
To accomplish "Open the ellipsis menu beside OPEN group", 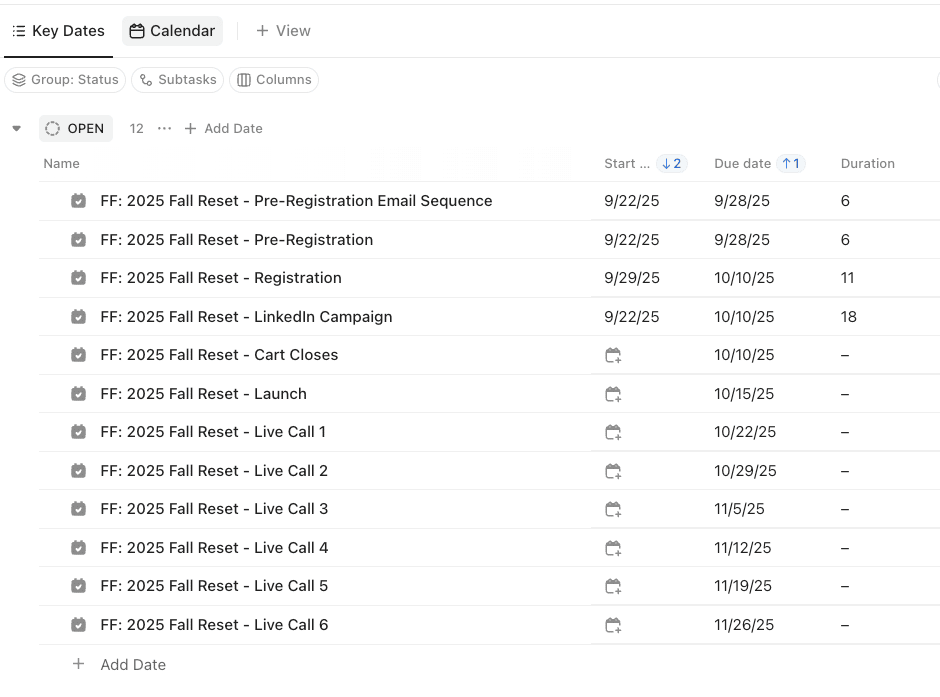I will tap(164, 128).
